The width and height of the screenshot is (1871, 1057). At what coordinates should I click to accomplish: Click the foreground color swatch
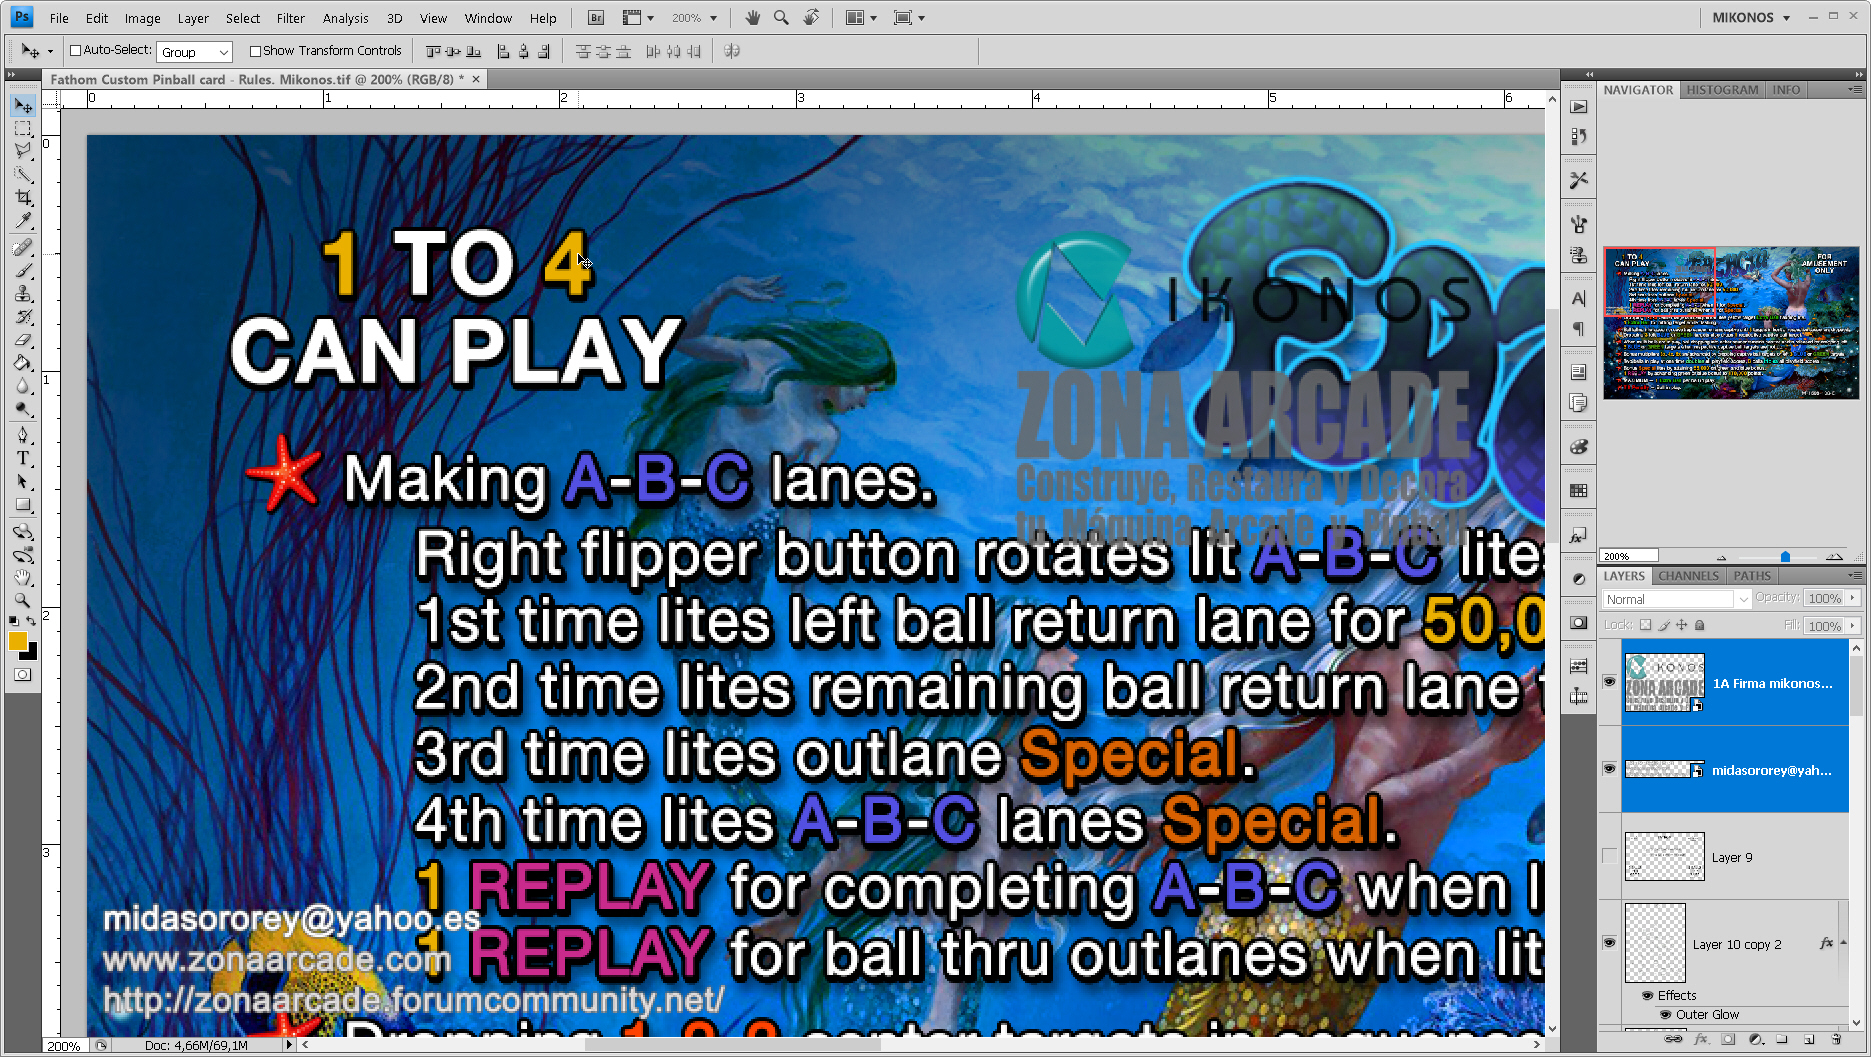pyautogui.click(x=17, y=642)
